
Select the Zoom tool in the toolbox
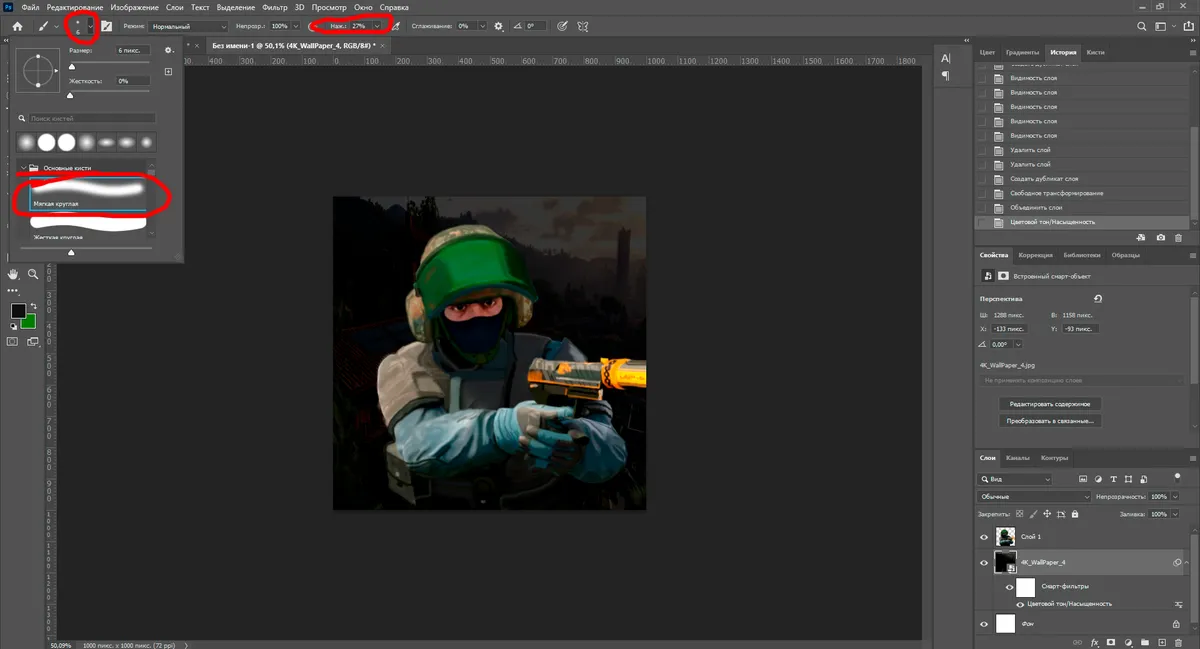pos(33,273)
